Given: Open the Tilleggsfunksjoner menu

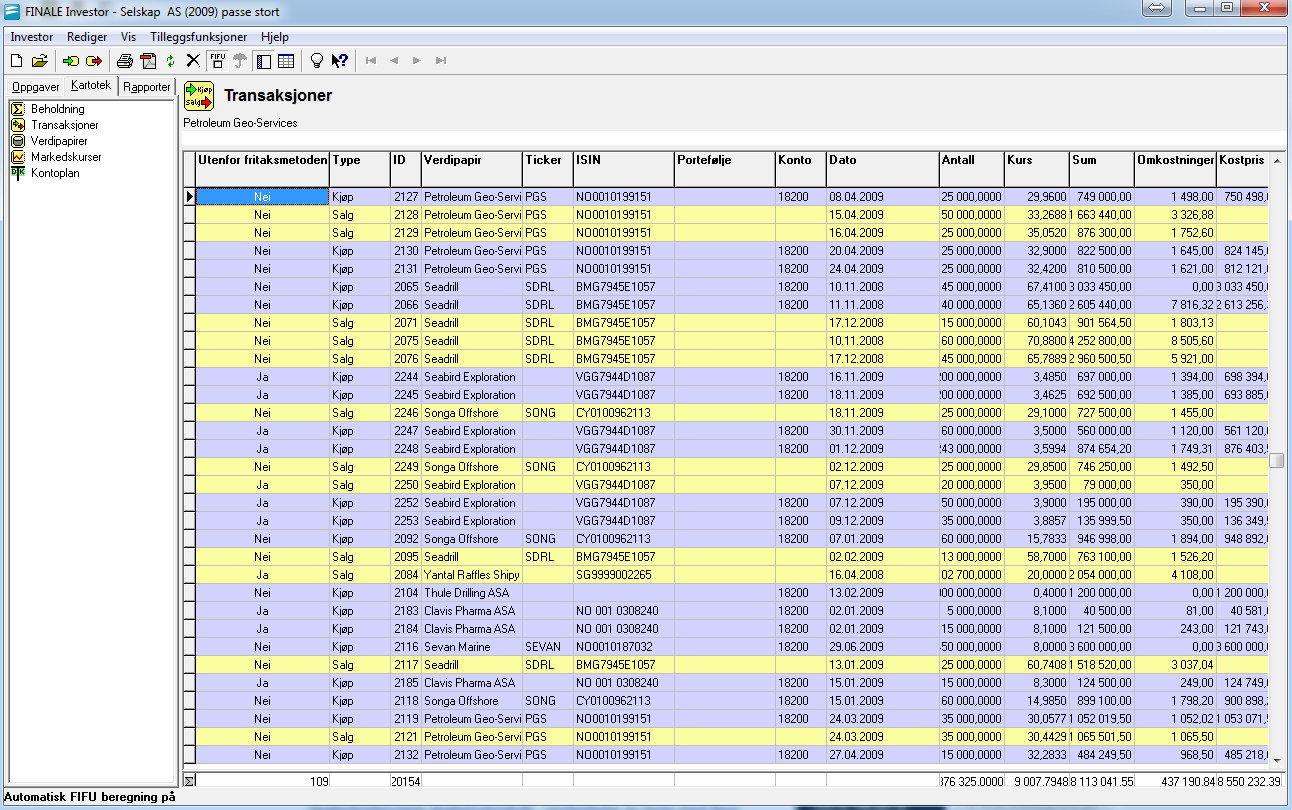Looking at the screenshot, I should coord(198,37).
